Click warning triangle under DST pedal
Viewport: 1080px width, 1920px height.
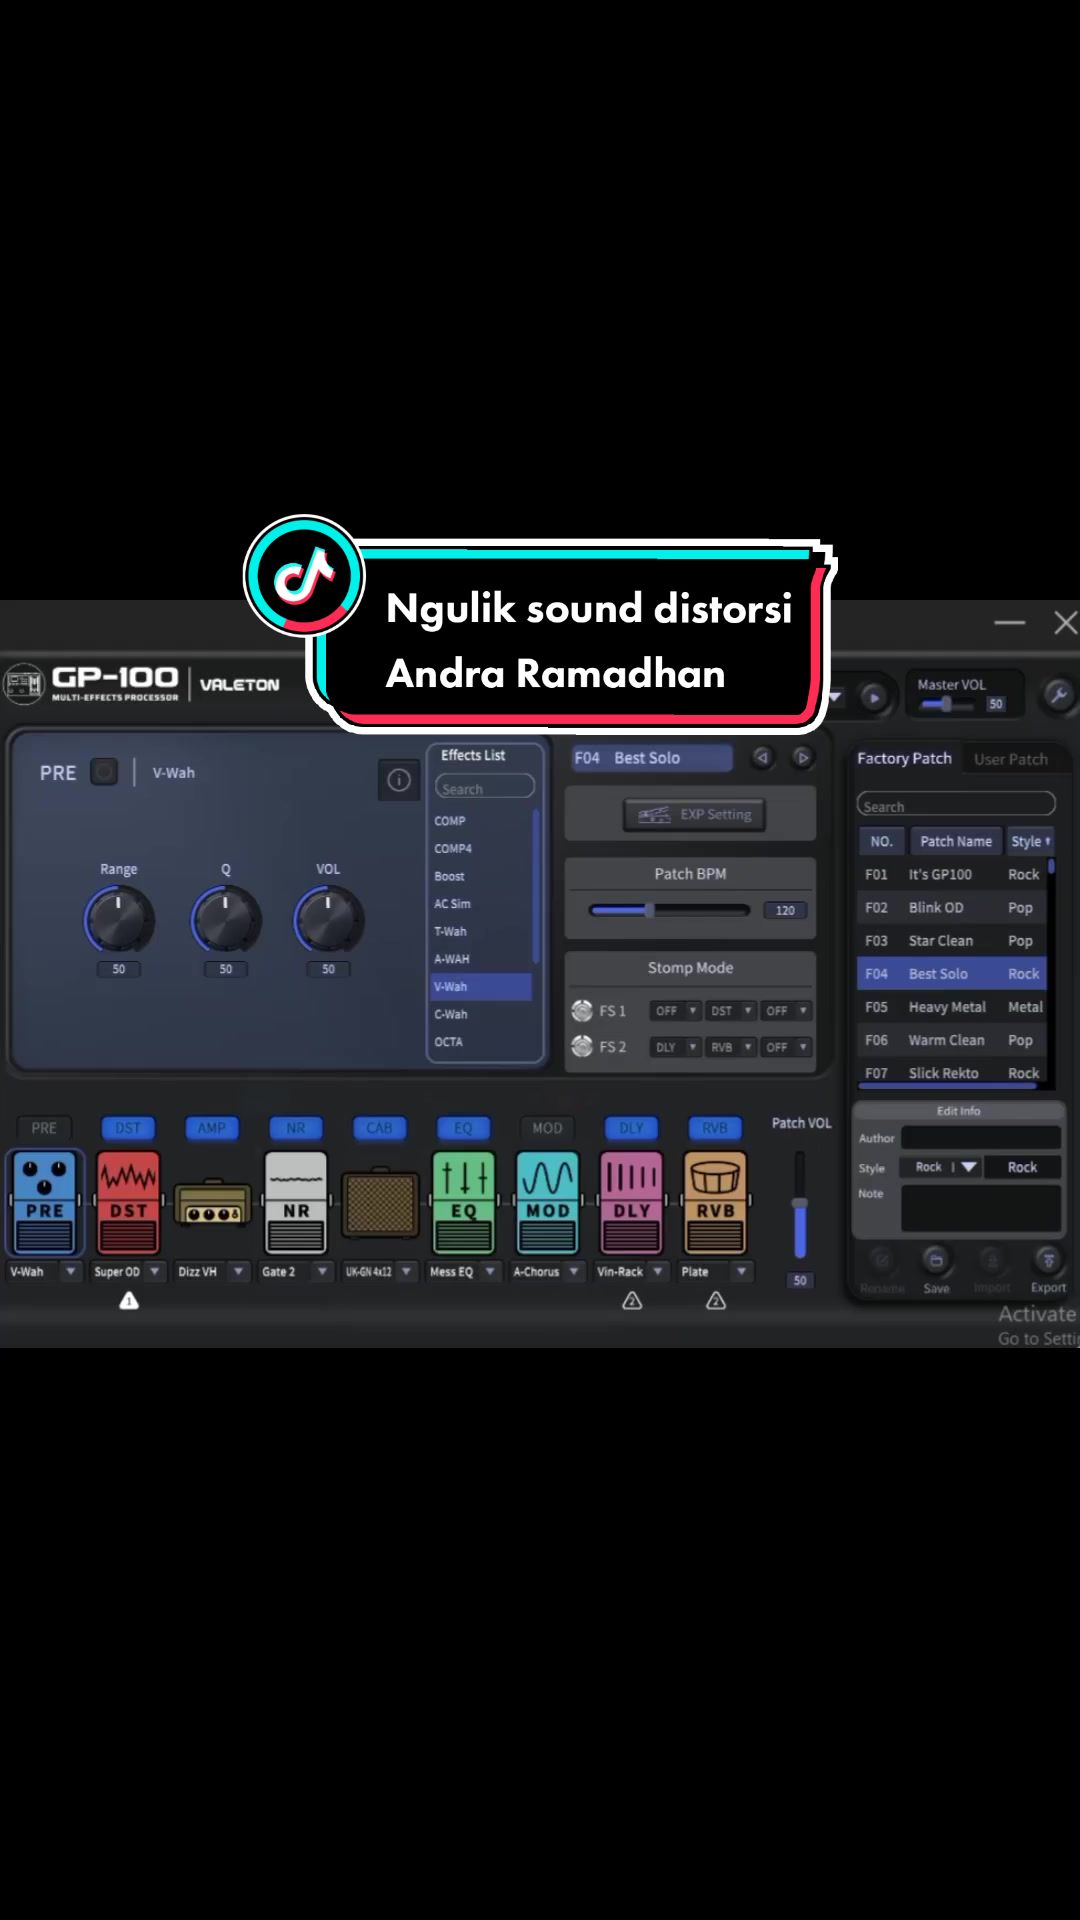pyautogui.click(x=129, y=1301)
